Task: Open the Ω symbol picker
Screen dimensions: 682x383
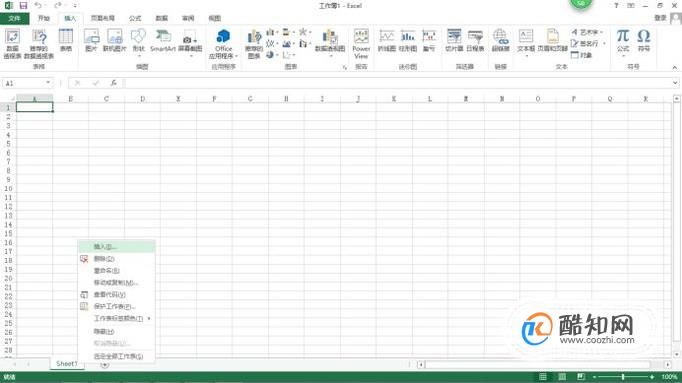Action: [644, 40]
